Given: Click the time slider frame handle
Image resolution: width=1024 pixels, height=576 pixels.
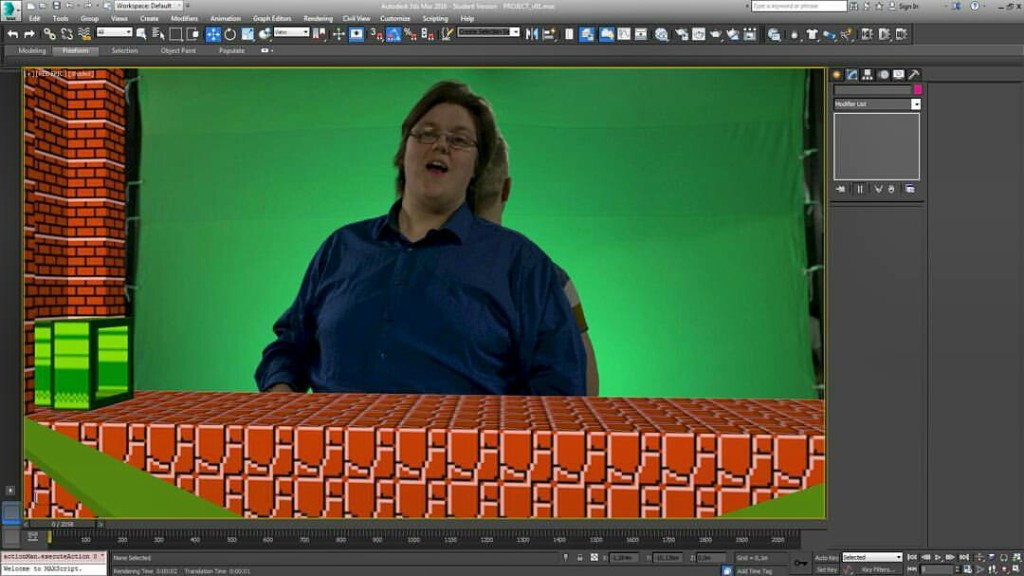Looking at the screenshot, I should click(x=63, y=524).
